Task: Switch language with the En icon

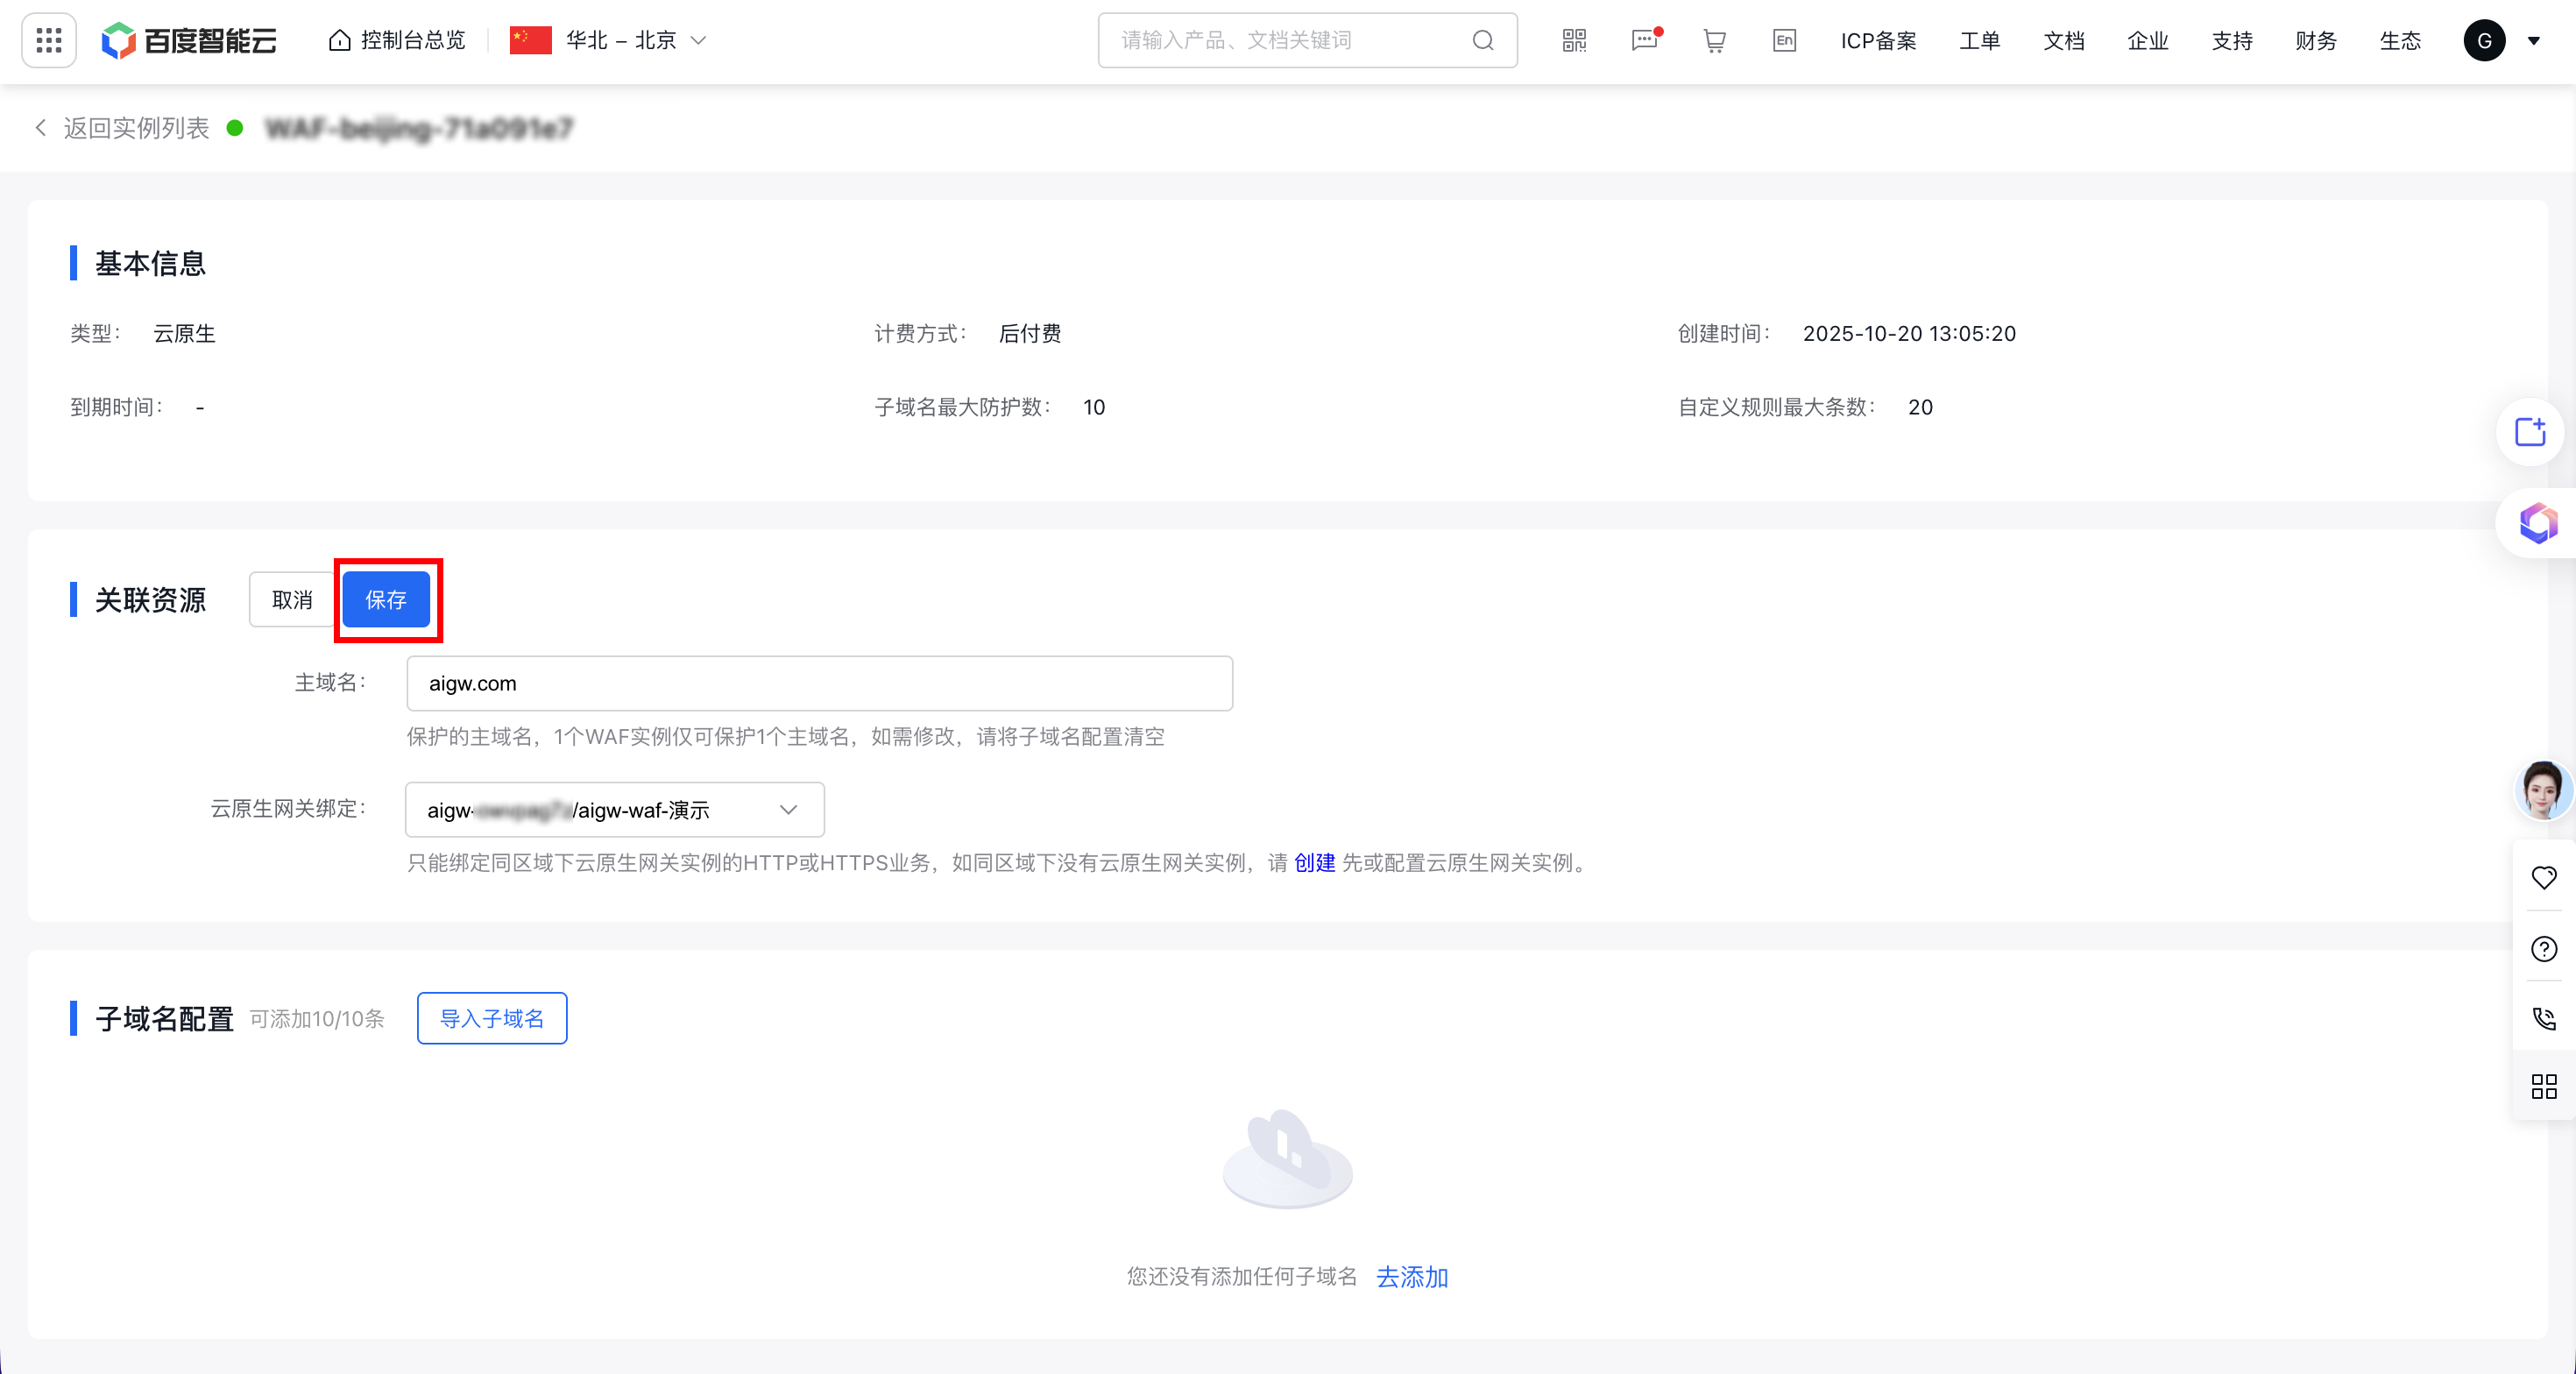Action: point(1784,40)
